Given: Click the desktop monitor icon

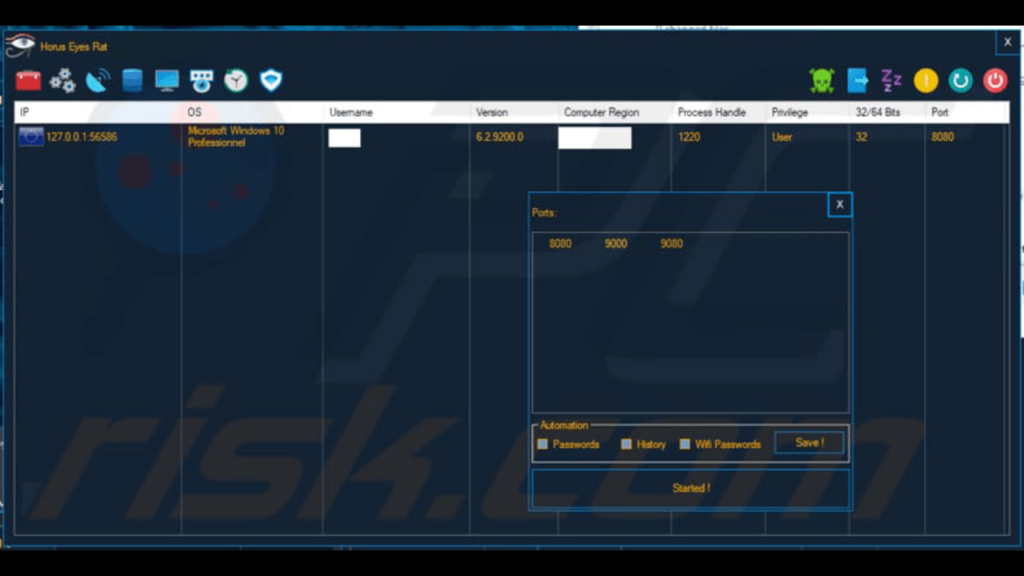Looking at the screenshot, I should pos(167,80).
